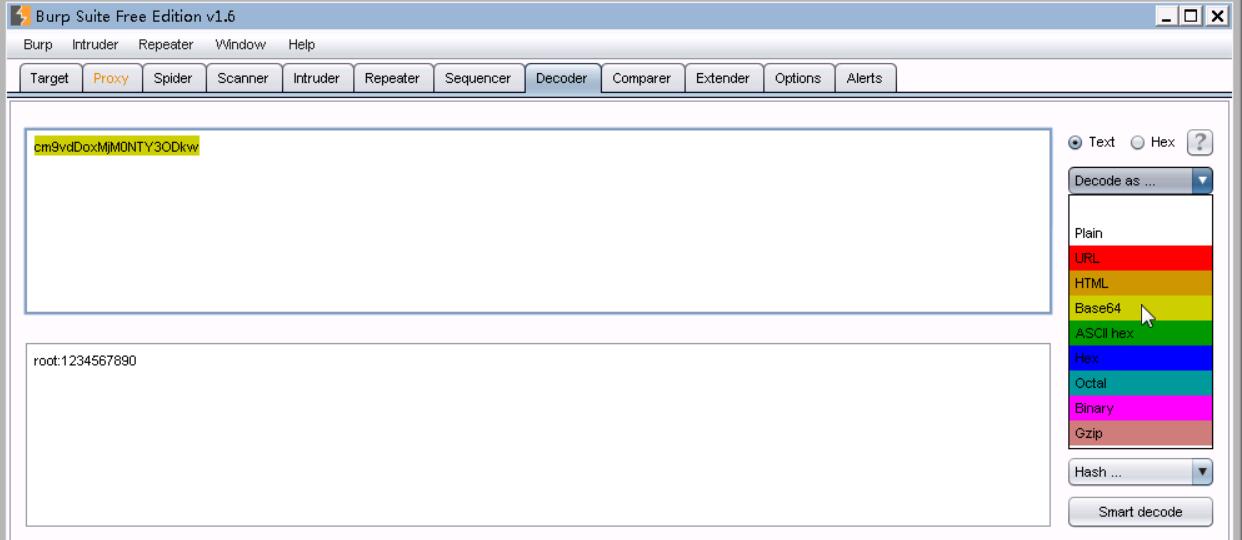
Task: Choose Plain from decode list
Action: coord(1140,233)
